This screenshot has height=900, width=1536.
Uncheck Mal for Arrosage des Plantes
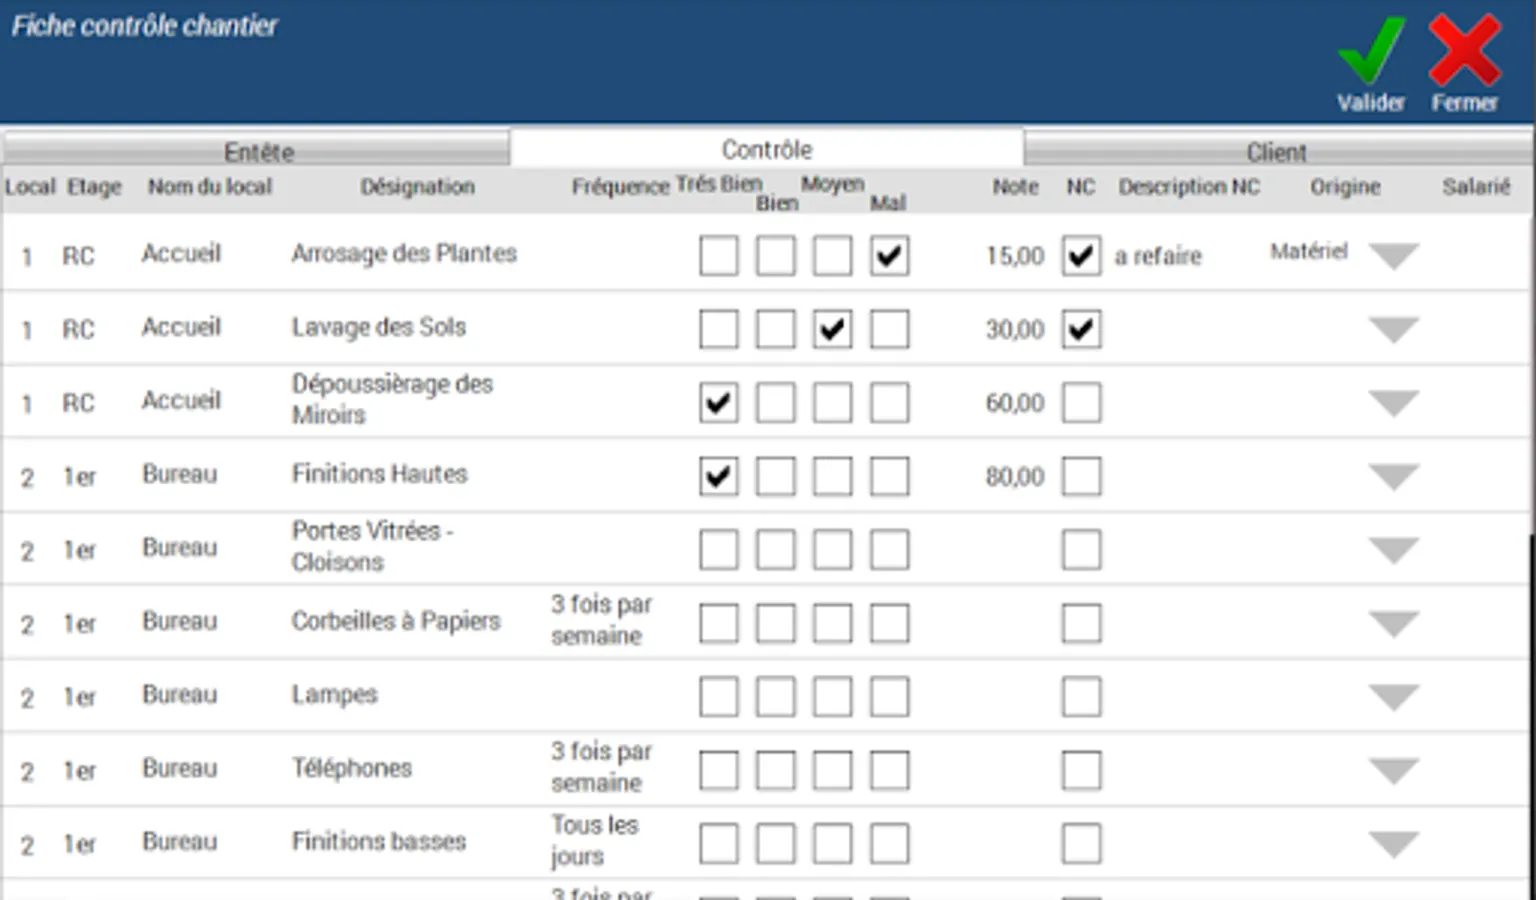coord(889,256)
